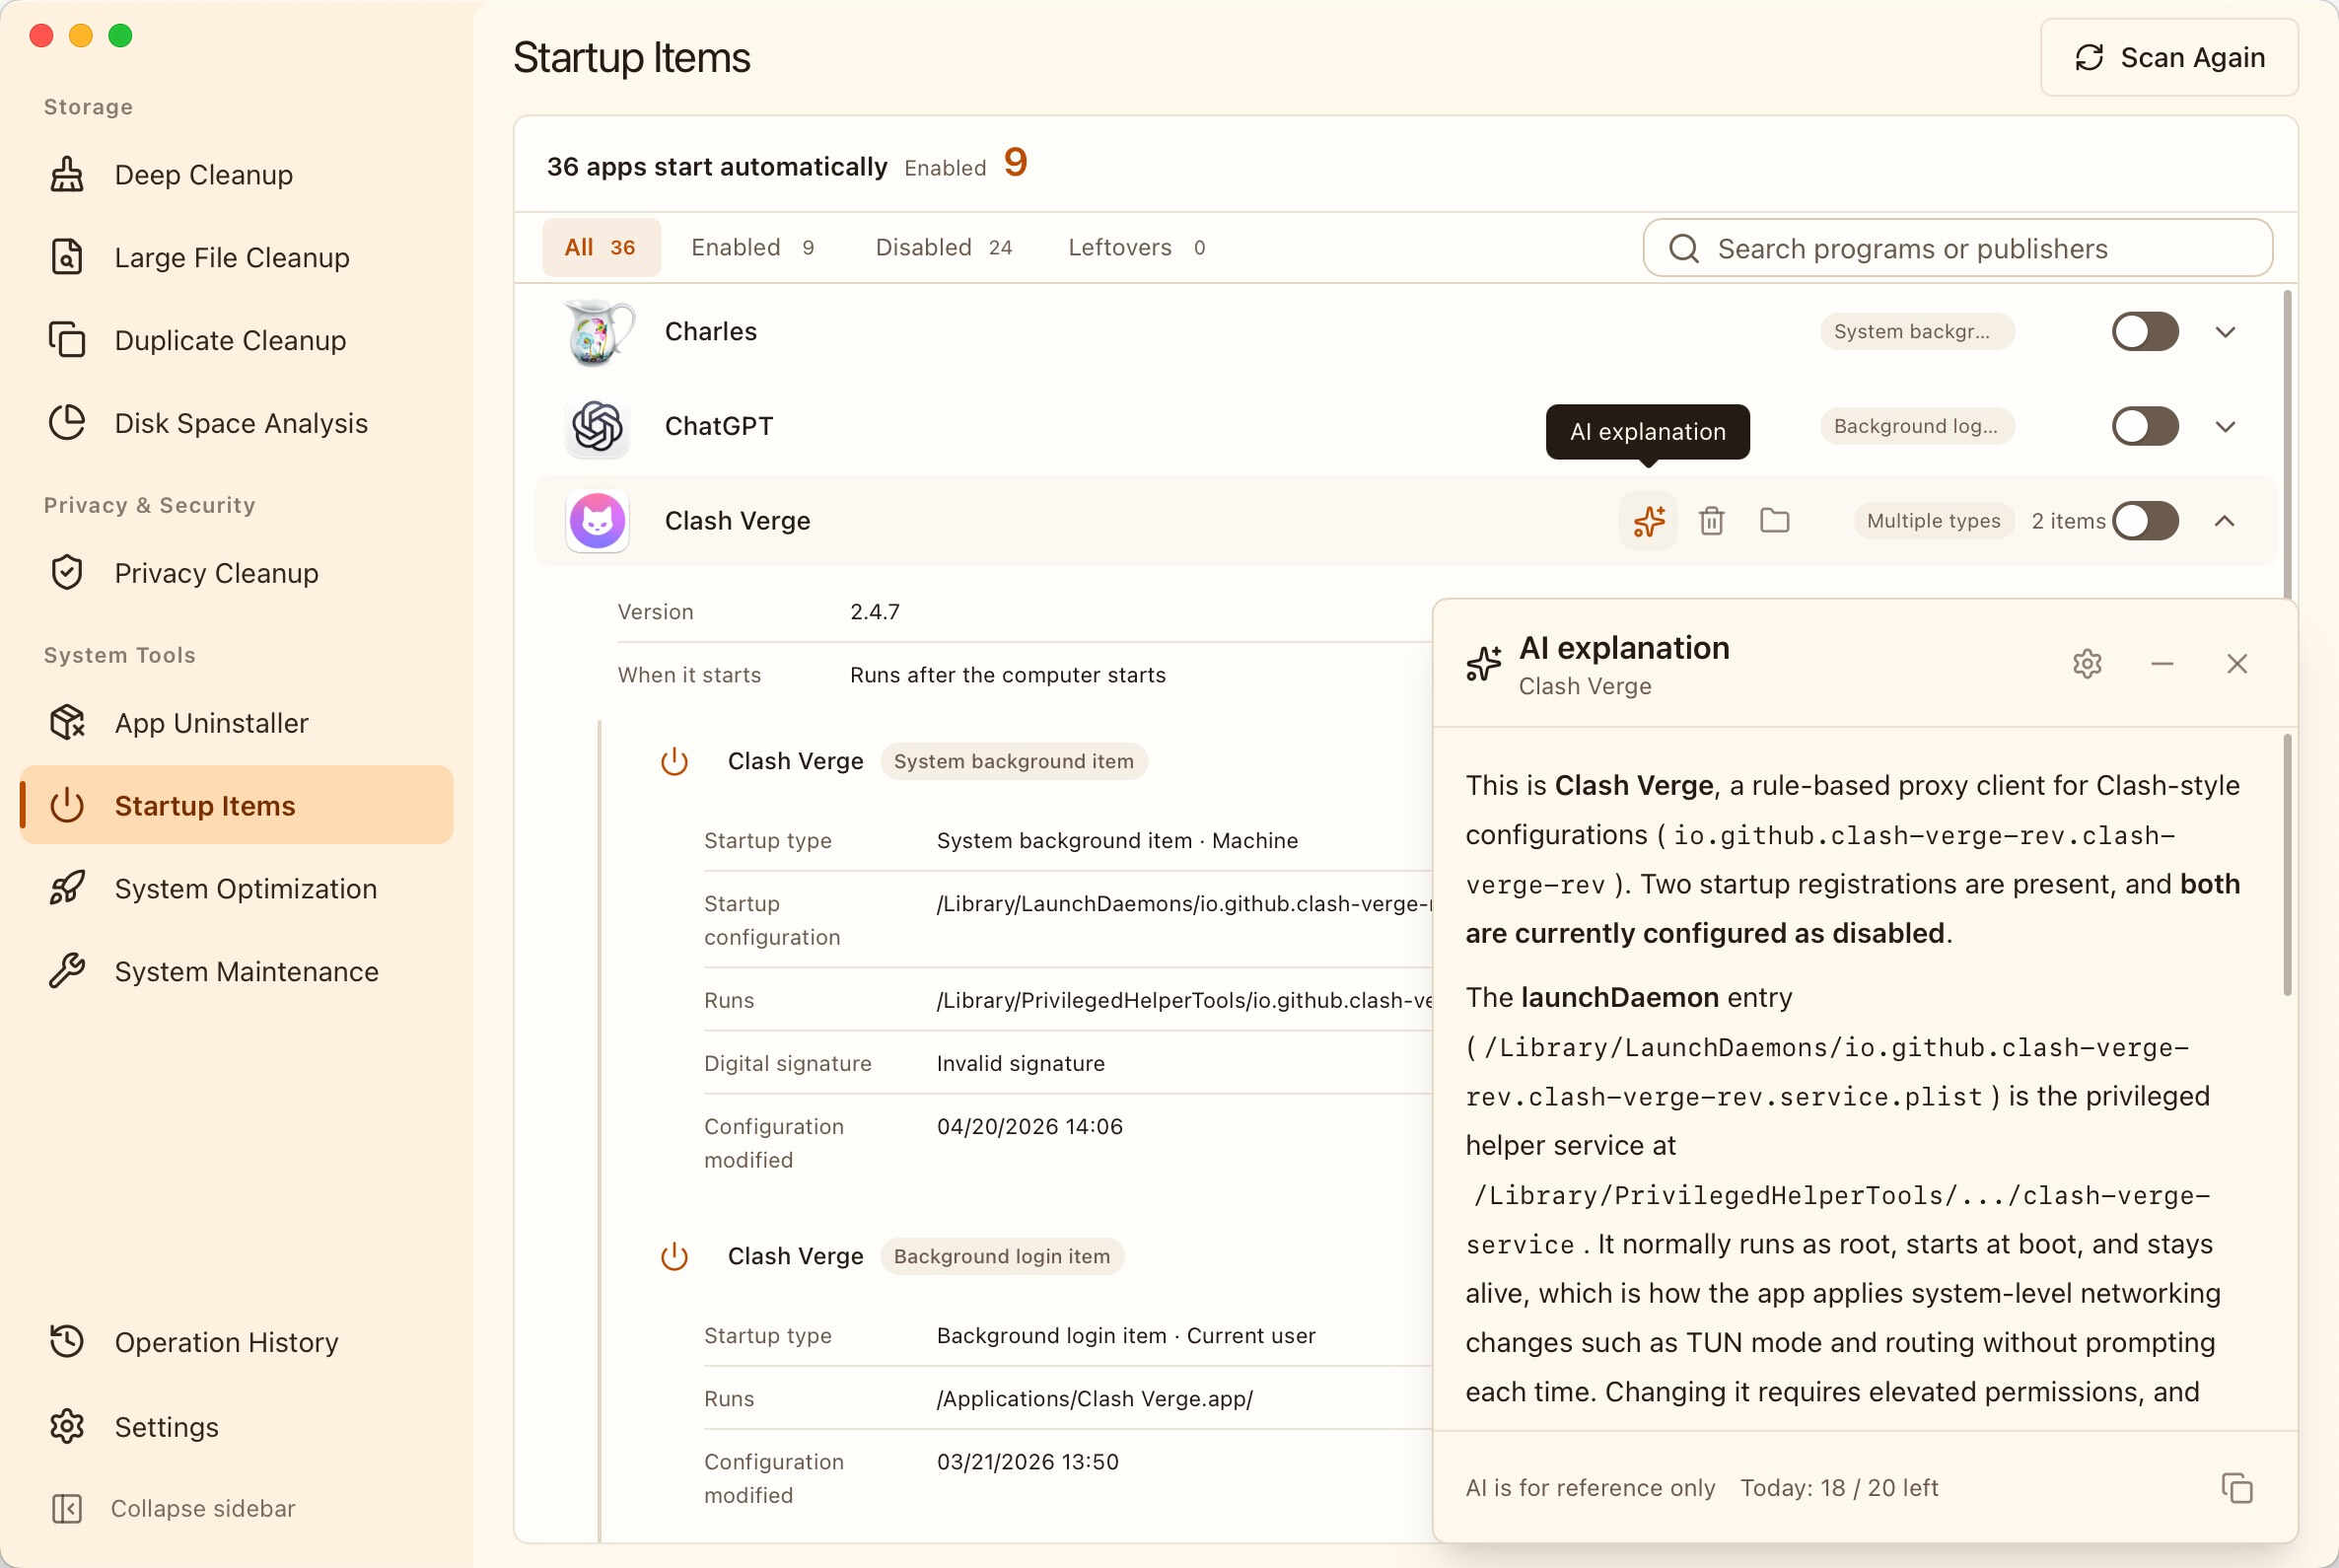This screenshot has width=2339, height=1568.
Task: Expand the Charles row chevron
Action: point(2224,332)
